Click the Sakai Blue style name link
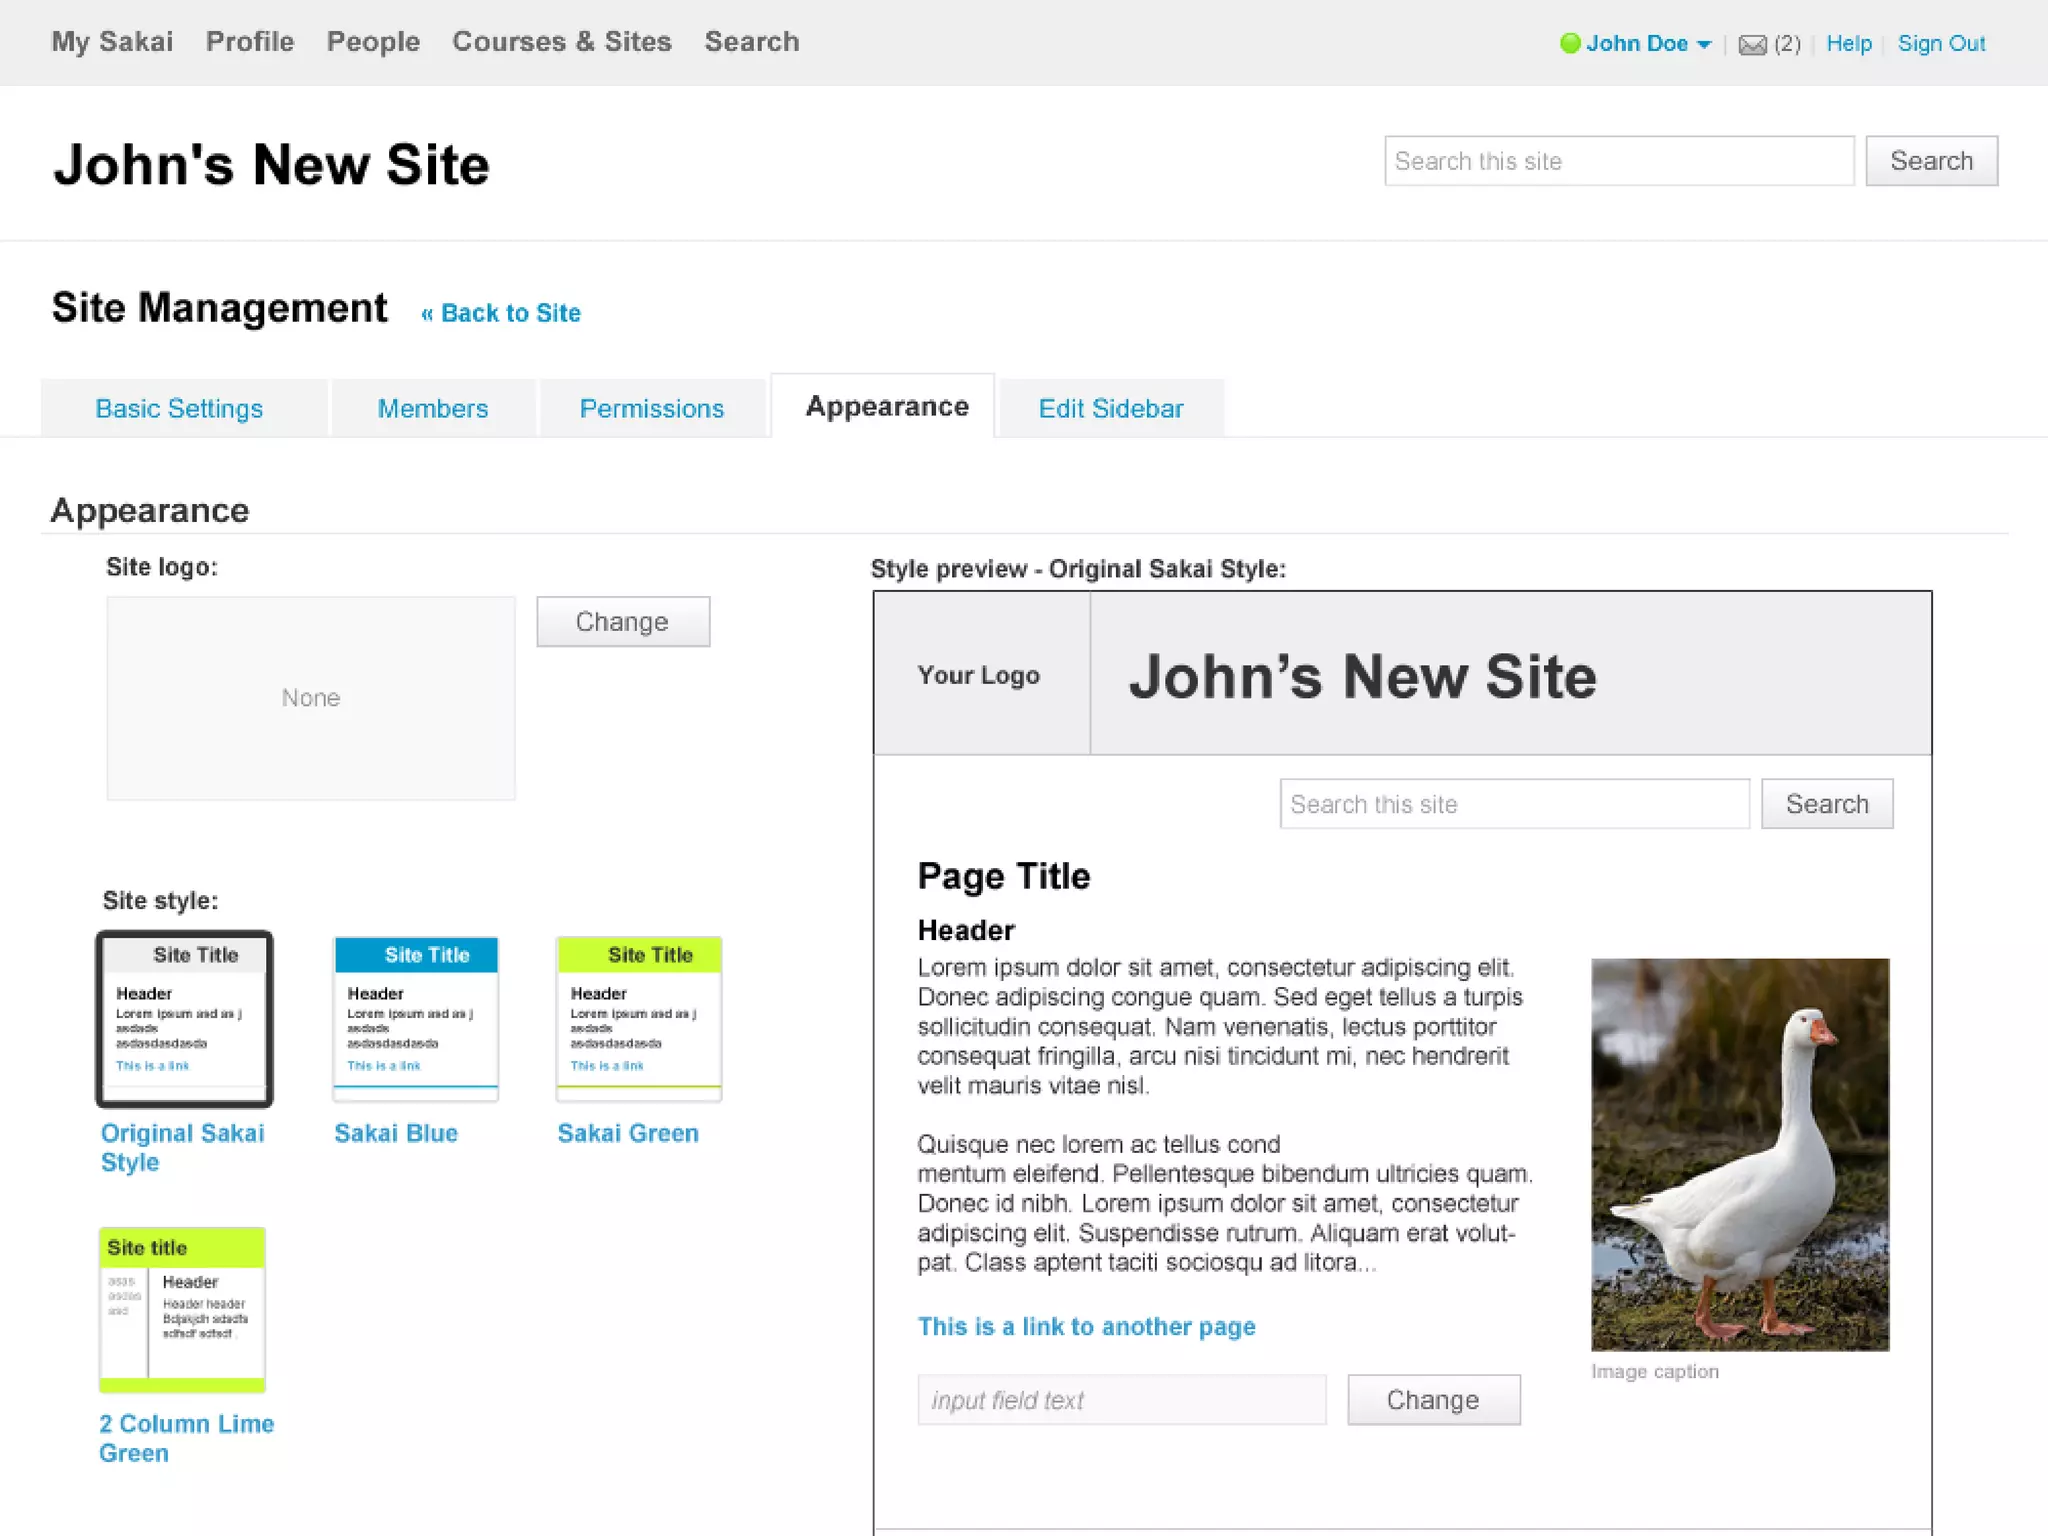The width and height of the screenshot is (2048, 1536). coord(396,1133)
